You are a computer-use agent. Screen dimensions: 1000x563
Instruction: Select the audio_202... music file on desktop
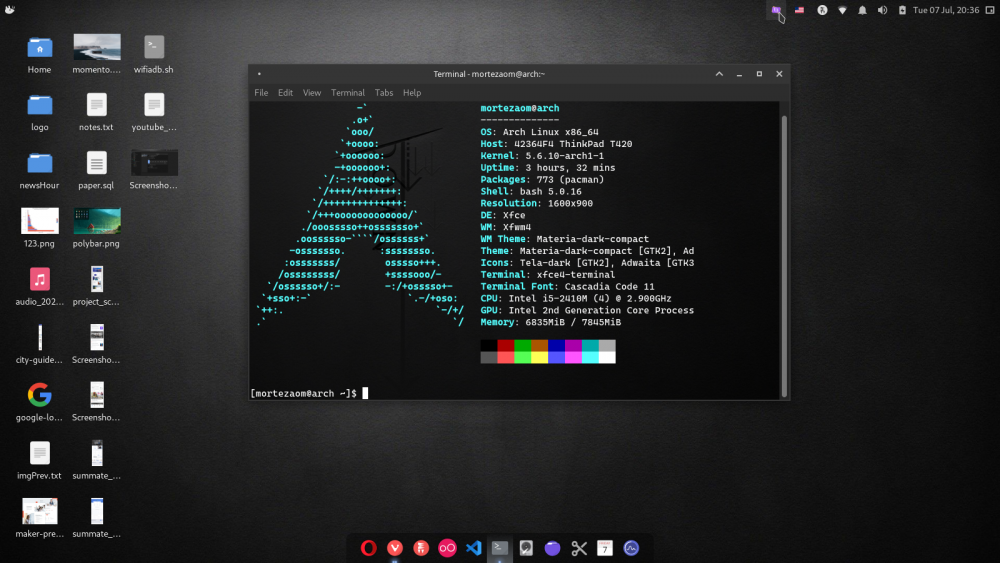click(40, 286)
